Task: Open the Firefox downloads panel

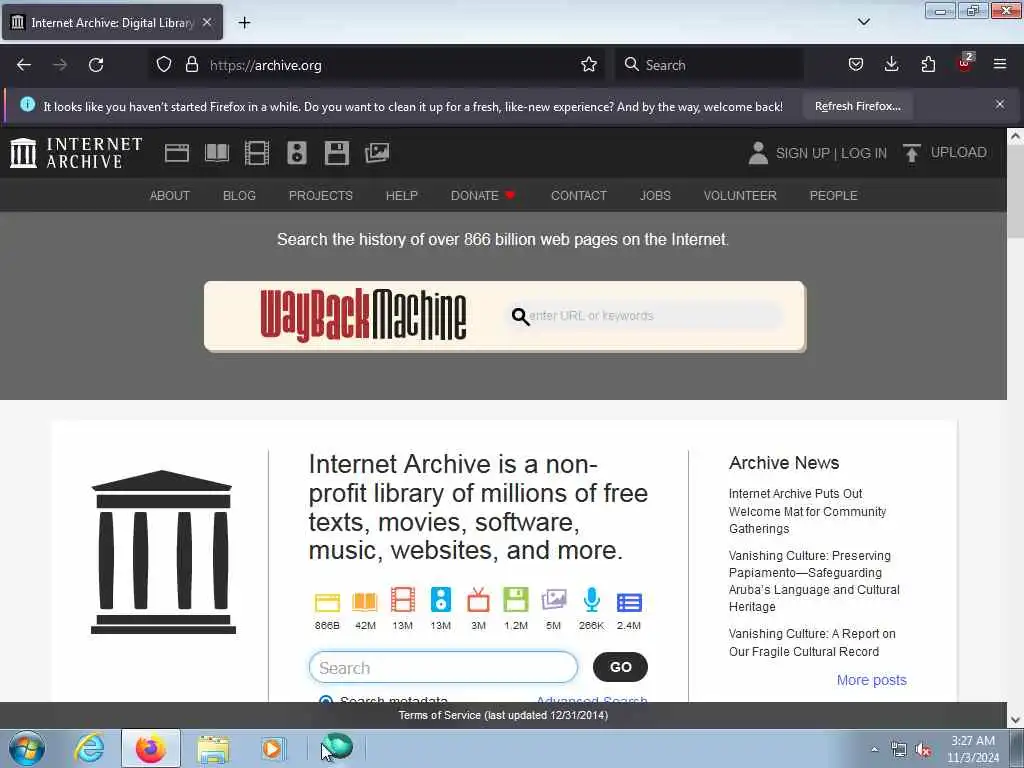Action: coord(891,65)
